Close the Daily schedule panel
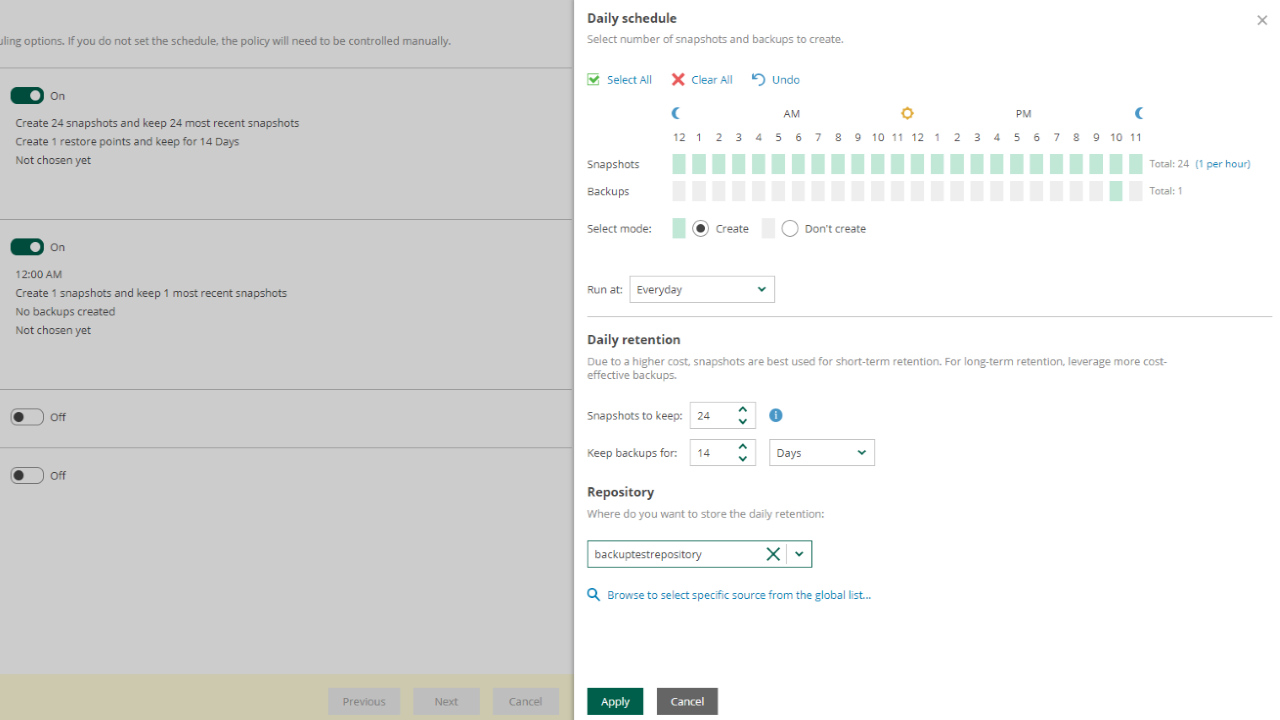The image size is (1280, 720). 1262,20
